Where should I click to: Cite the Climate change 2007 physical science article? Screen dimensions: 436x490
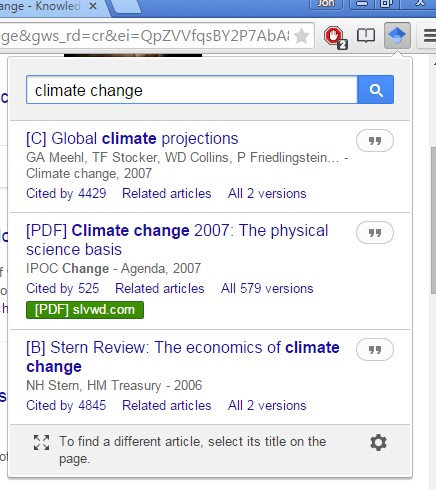pos(375,233)
